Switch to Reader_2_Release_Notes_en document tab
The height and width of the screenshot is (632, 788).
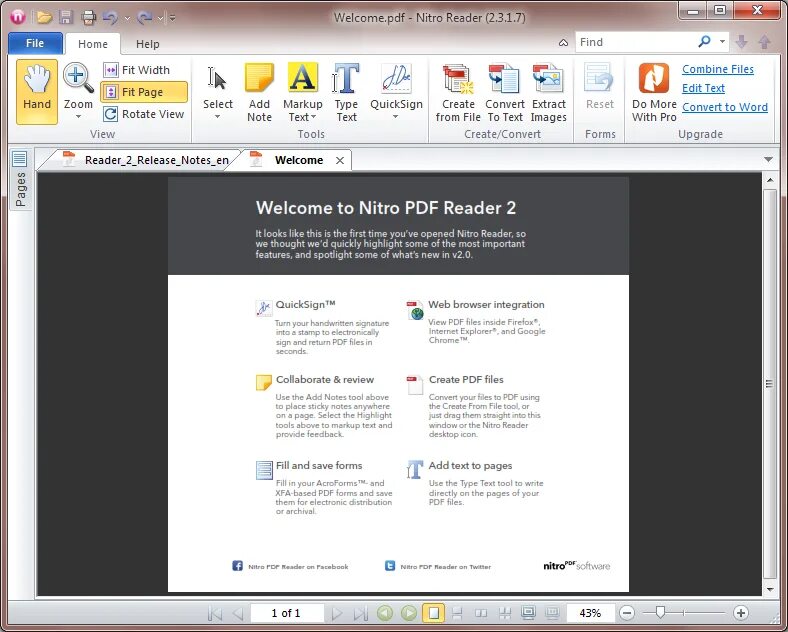click(x=145, y=160)
